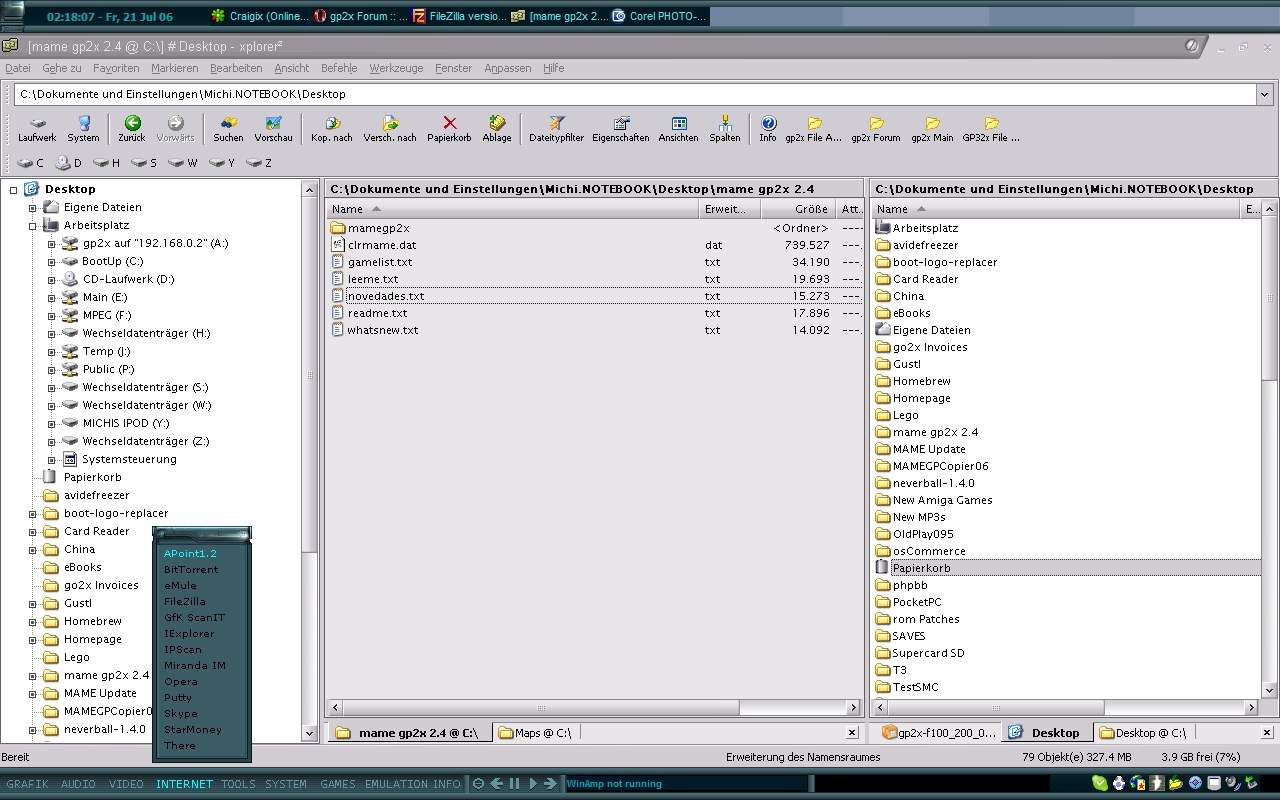Click the address path input field
This screenshot has height=800, width=1280.
tap(636, 94)
